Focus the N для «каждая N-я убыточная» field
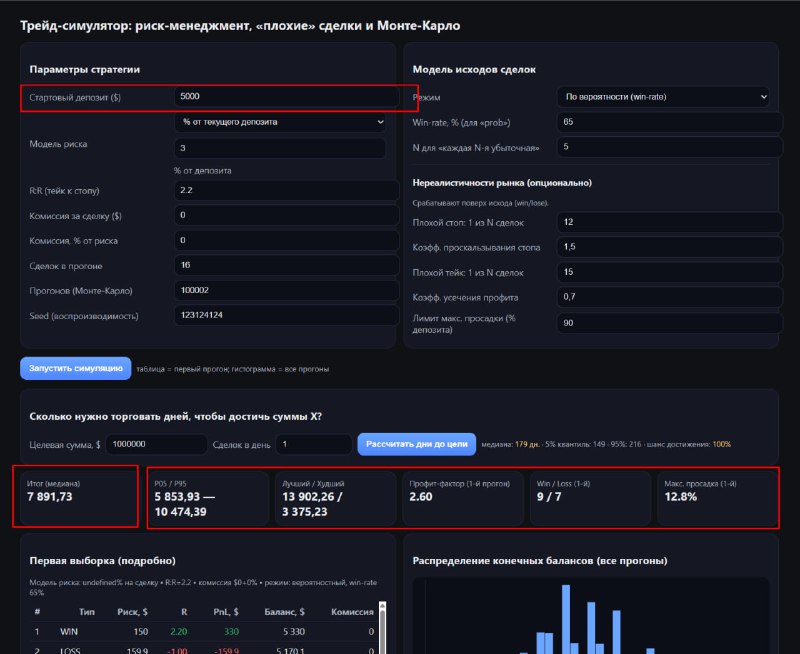 (x=670, y=147)
